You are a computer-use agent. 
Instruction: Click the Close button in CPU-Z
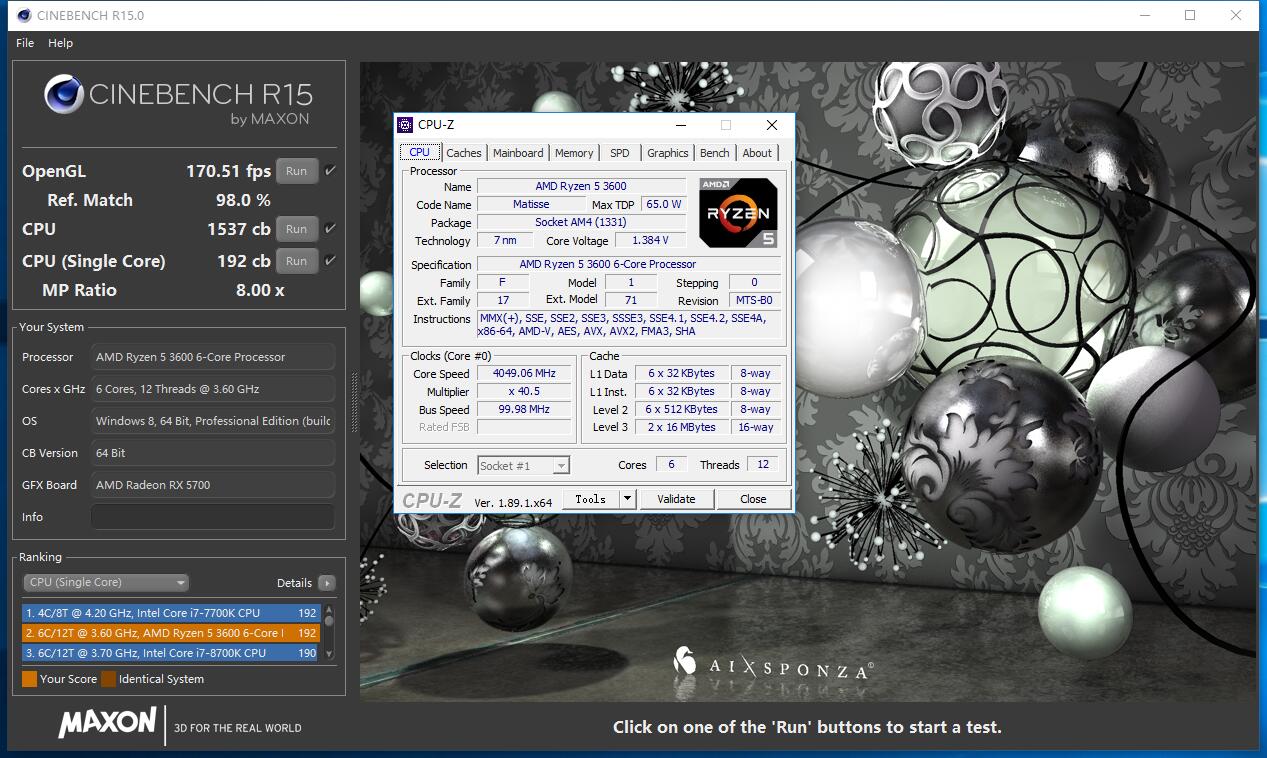tap(753, 499)
